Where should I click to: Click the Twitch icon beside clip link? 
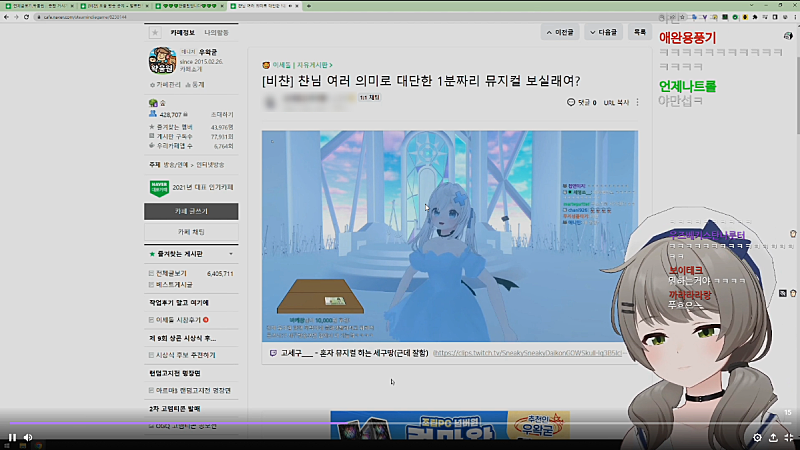(x=272, y=353)
